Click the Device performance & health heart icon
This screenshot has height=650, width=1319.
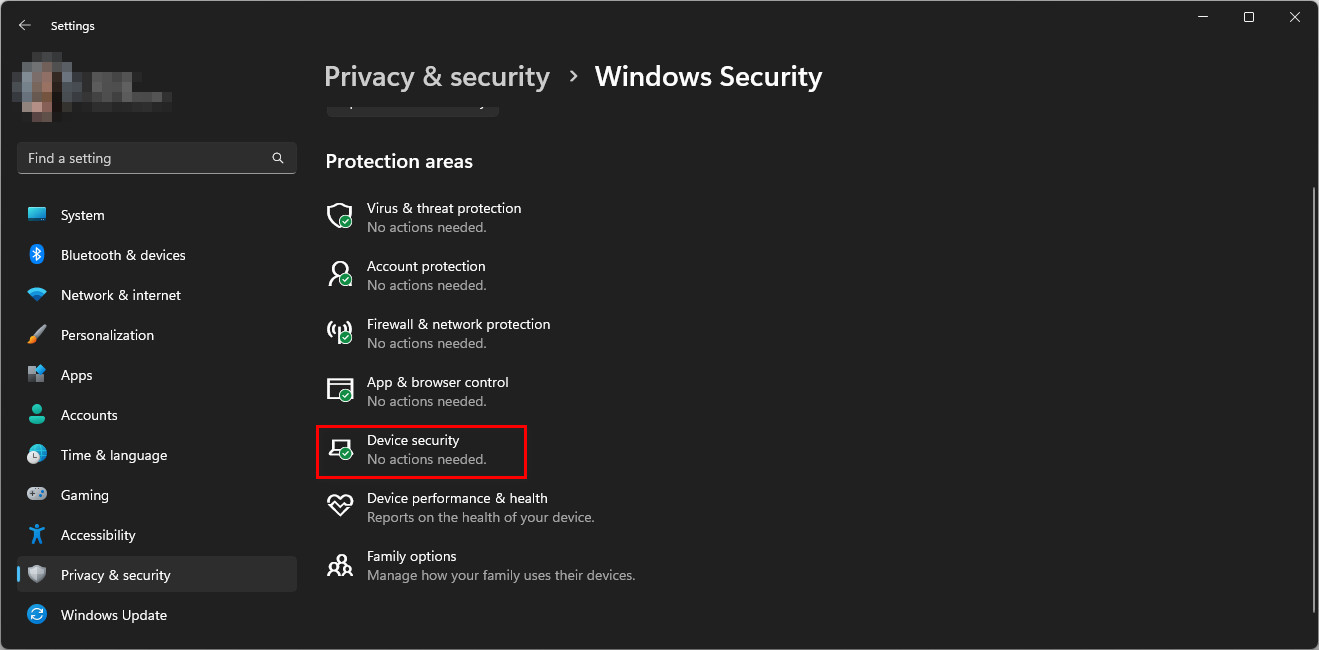coord(340,506)
